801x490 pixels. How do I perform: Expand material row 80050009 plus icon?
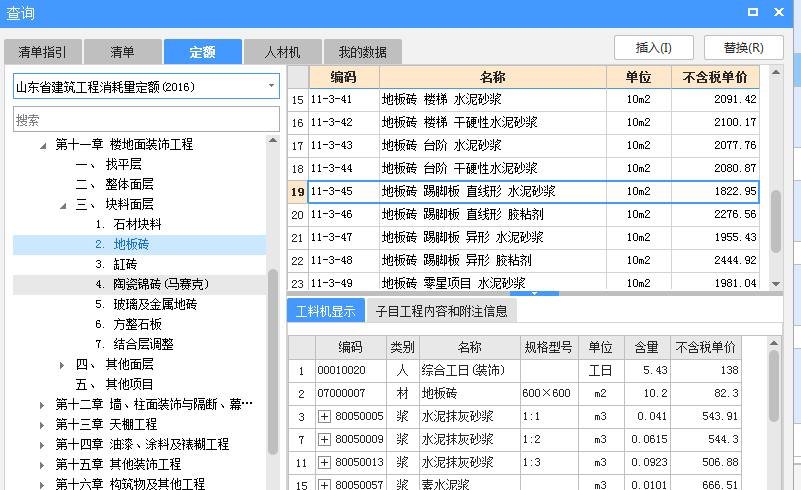(x=324, y=439)
